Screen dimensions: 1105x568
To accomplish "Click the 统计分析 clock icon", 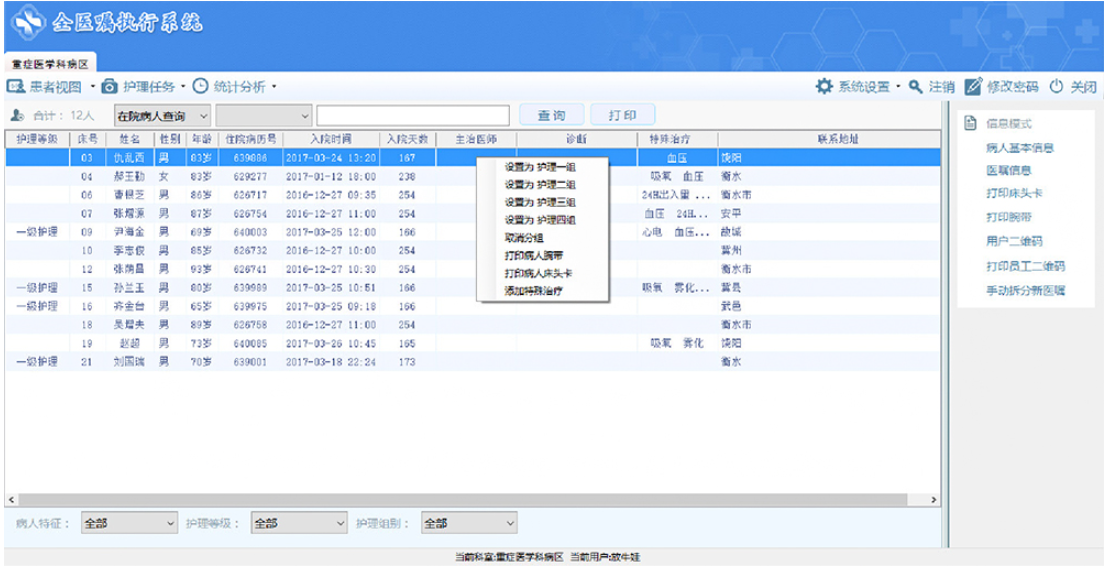I will click(x=201, y=87).
